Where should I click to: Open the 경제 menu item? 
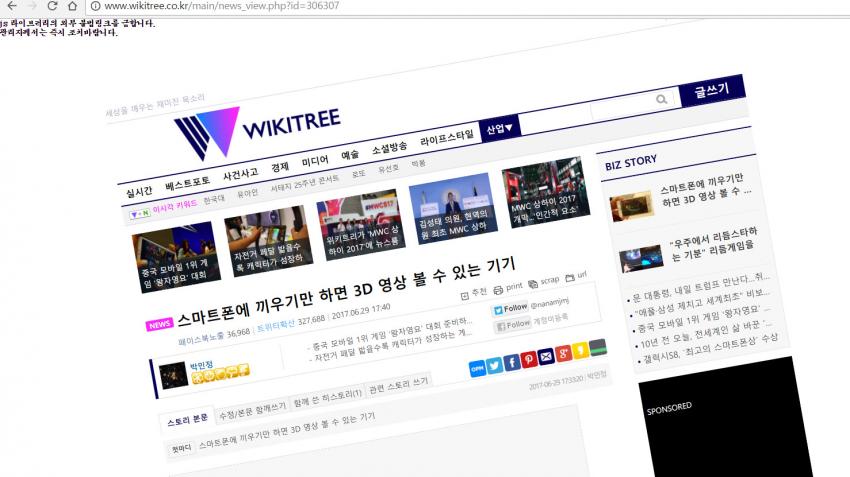click(280, 166)
